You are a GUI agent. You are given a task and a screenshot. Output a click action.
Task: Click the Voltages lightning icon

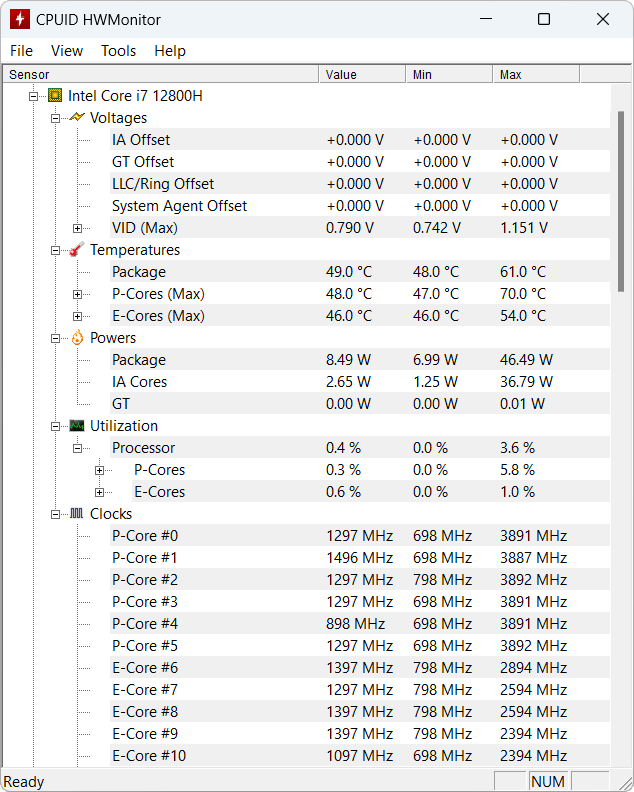[77, 117]
